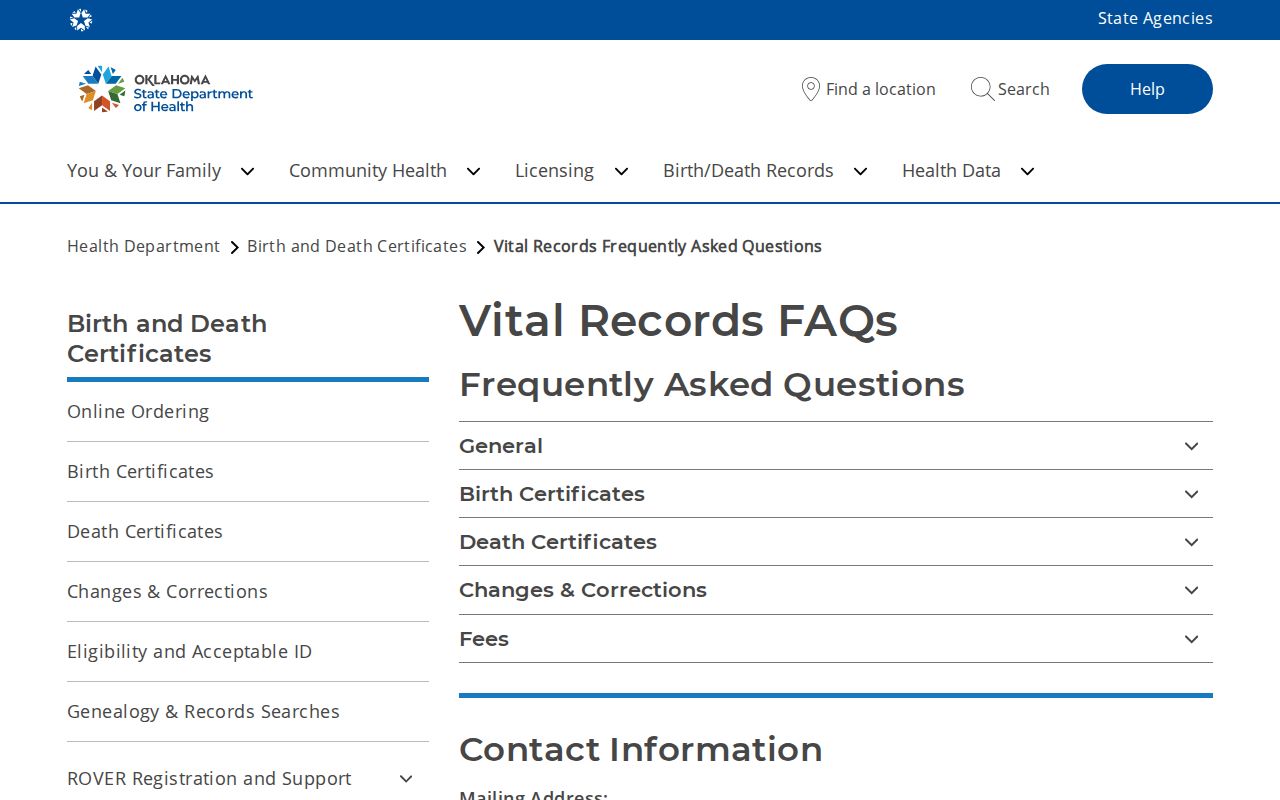This screenshot has width=1280, height=800.
Task: Open Birth Certificates sidebar link
Action: coord(140,471)
